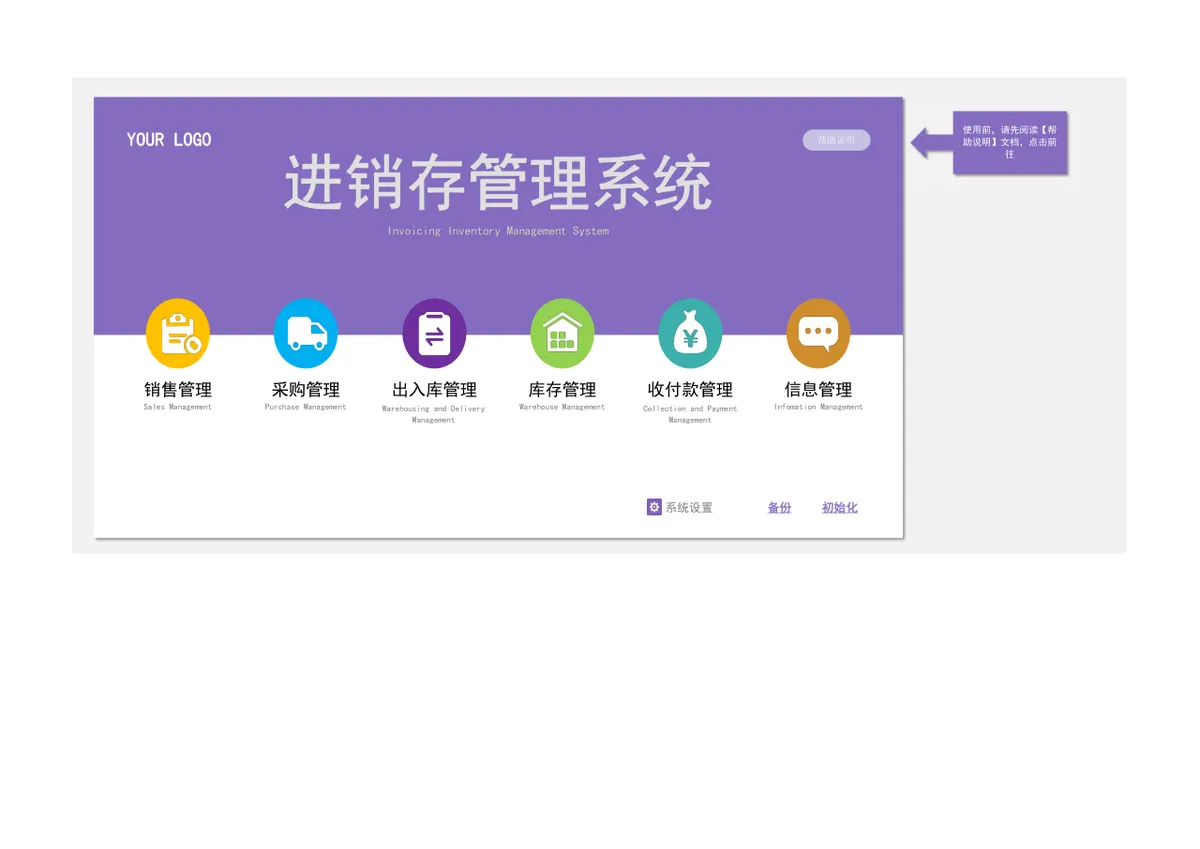Viewport: 1200px width, 849px height.
Task: Click the Purchase Management English caption
Action: 306,407
